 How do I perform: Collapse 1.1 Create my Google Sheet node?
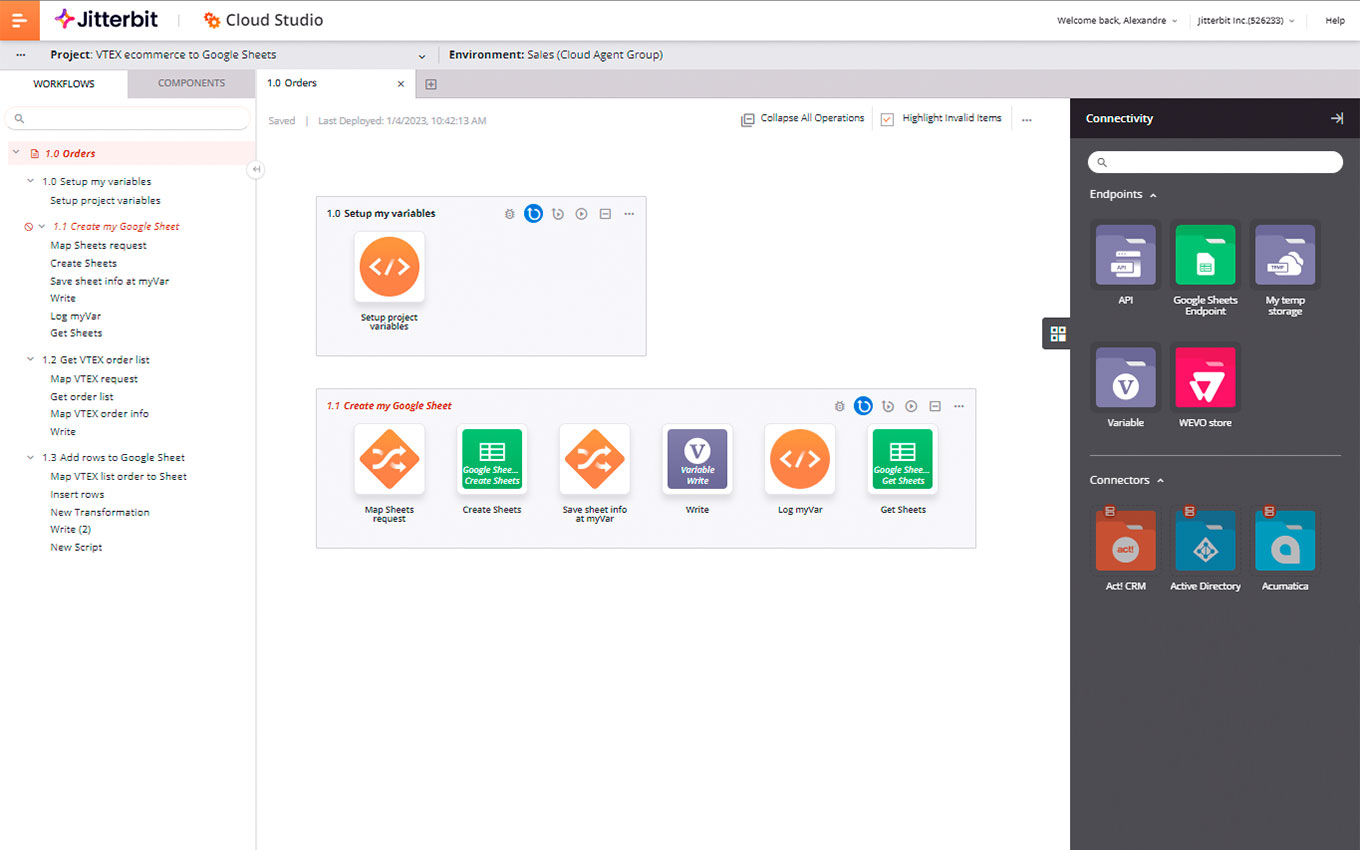(x=42, y=226)
